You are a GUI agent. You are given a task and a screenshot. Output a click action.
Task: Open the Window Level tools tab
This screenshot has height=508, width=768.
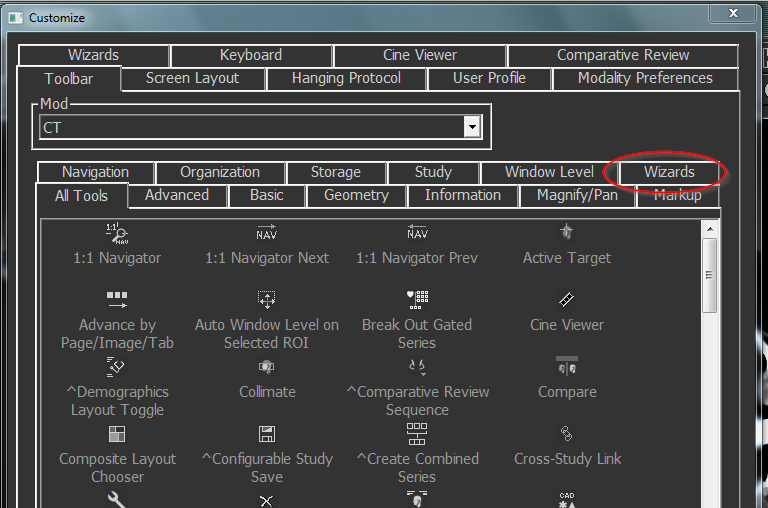click(549, 172)
